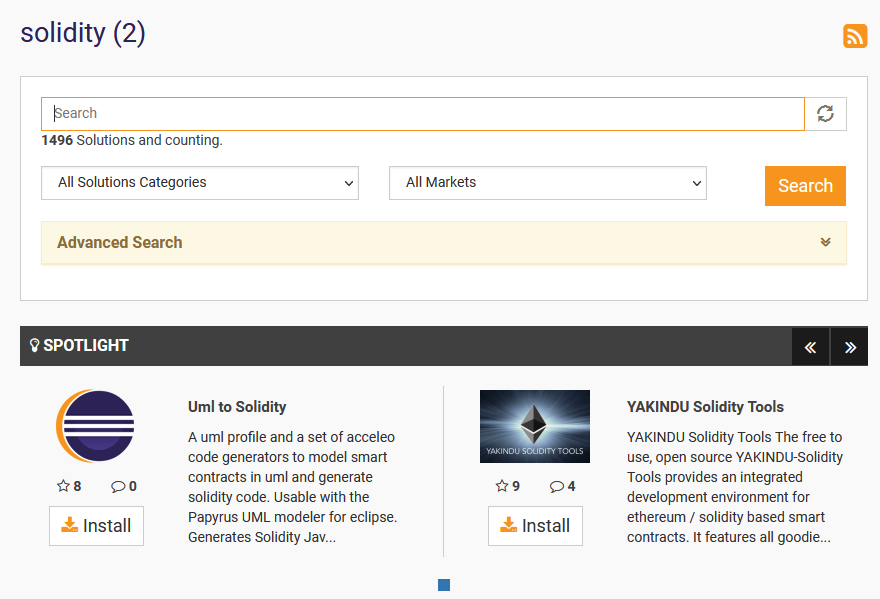Click Advanced Search heading
Viewport: 880px width, 599px height.
[x=120, y=243]
